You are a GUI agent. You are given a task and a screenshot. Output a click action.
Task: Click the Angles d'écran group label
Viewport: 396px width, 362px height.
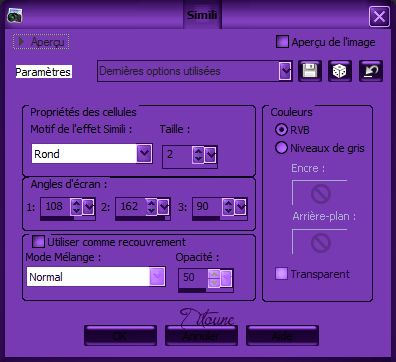click(69, 184)
